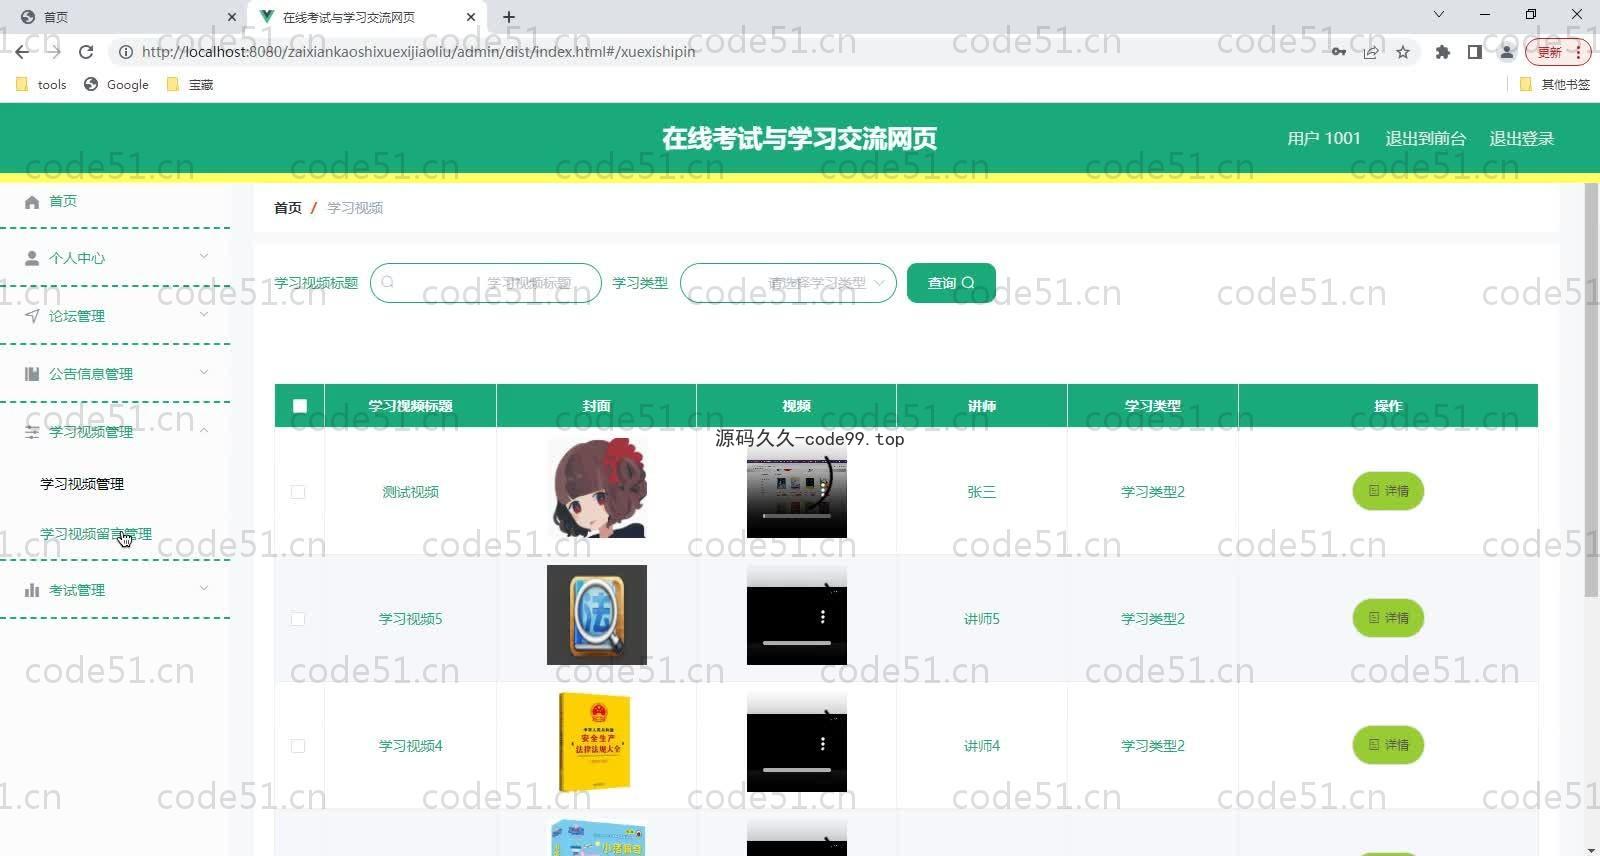
Task: Click 详情 button for 学习视频5
Action: click(1388, 618)
